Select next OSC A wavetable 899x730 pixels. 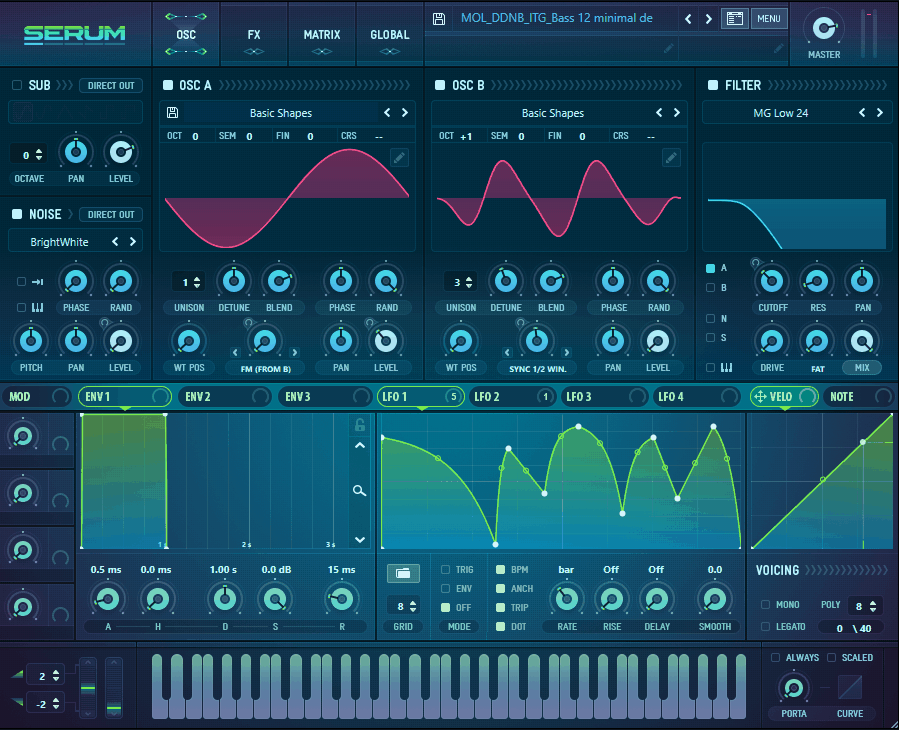405,112
